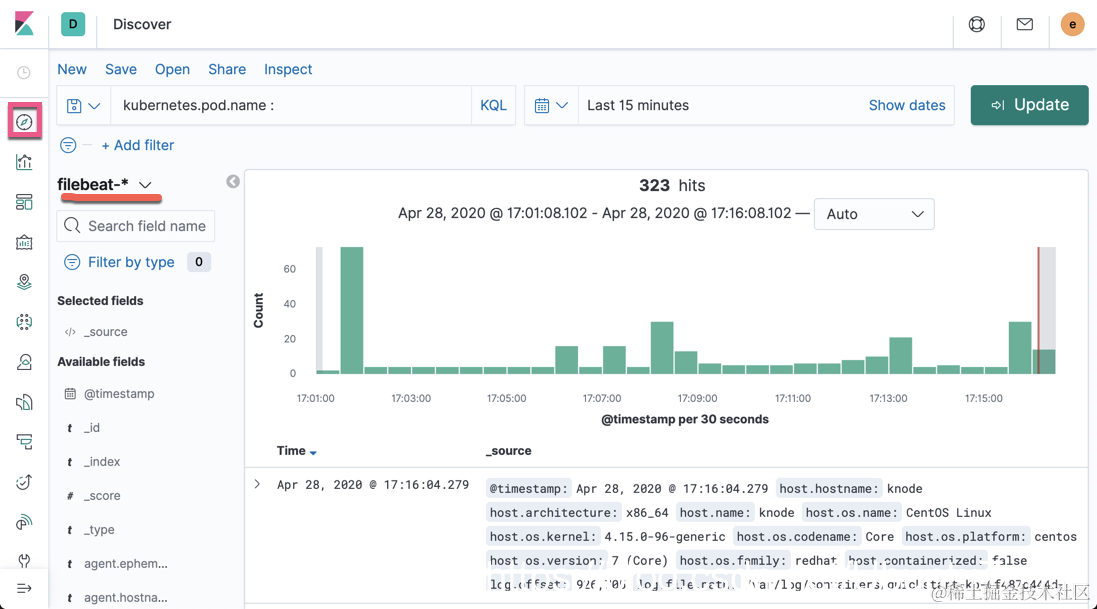The image size is (1097, 609).
Task: Open Logs icon in sidebar
Action: tap(24, 402)
